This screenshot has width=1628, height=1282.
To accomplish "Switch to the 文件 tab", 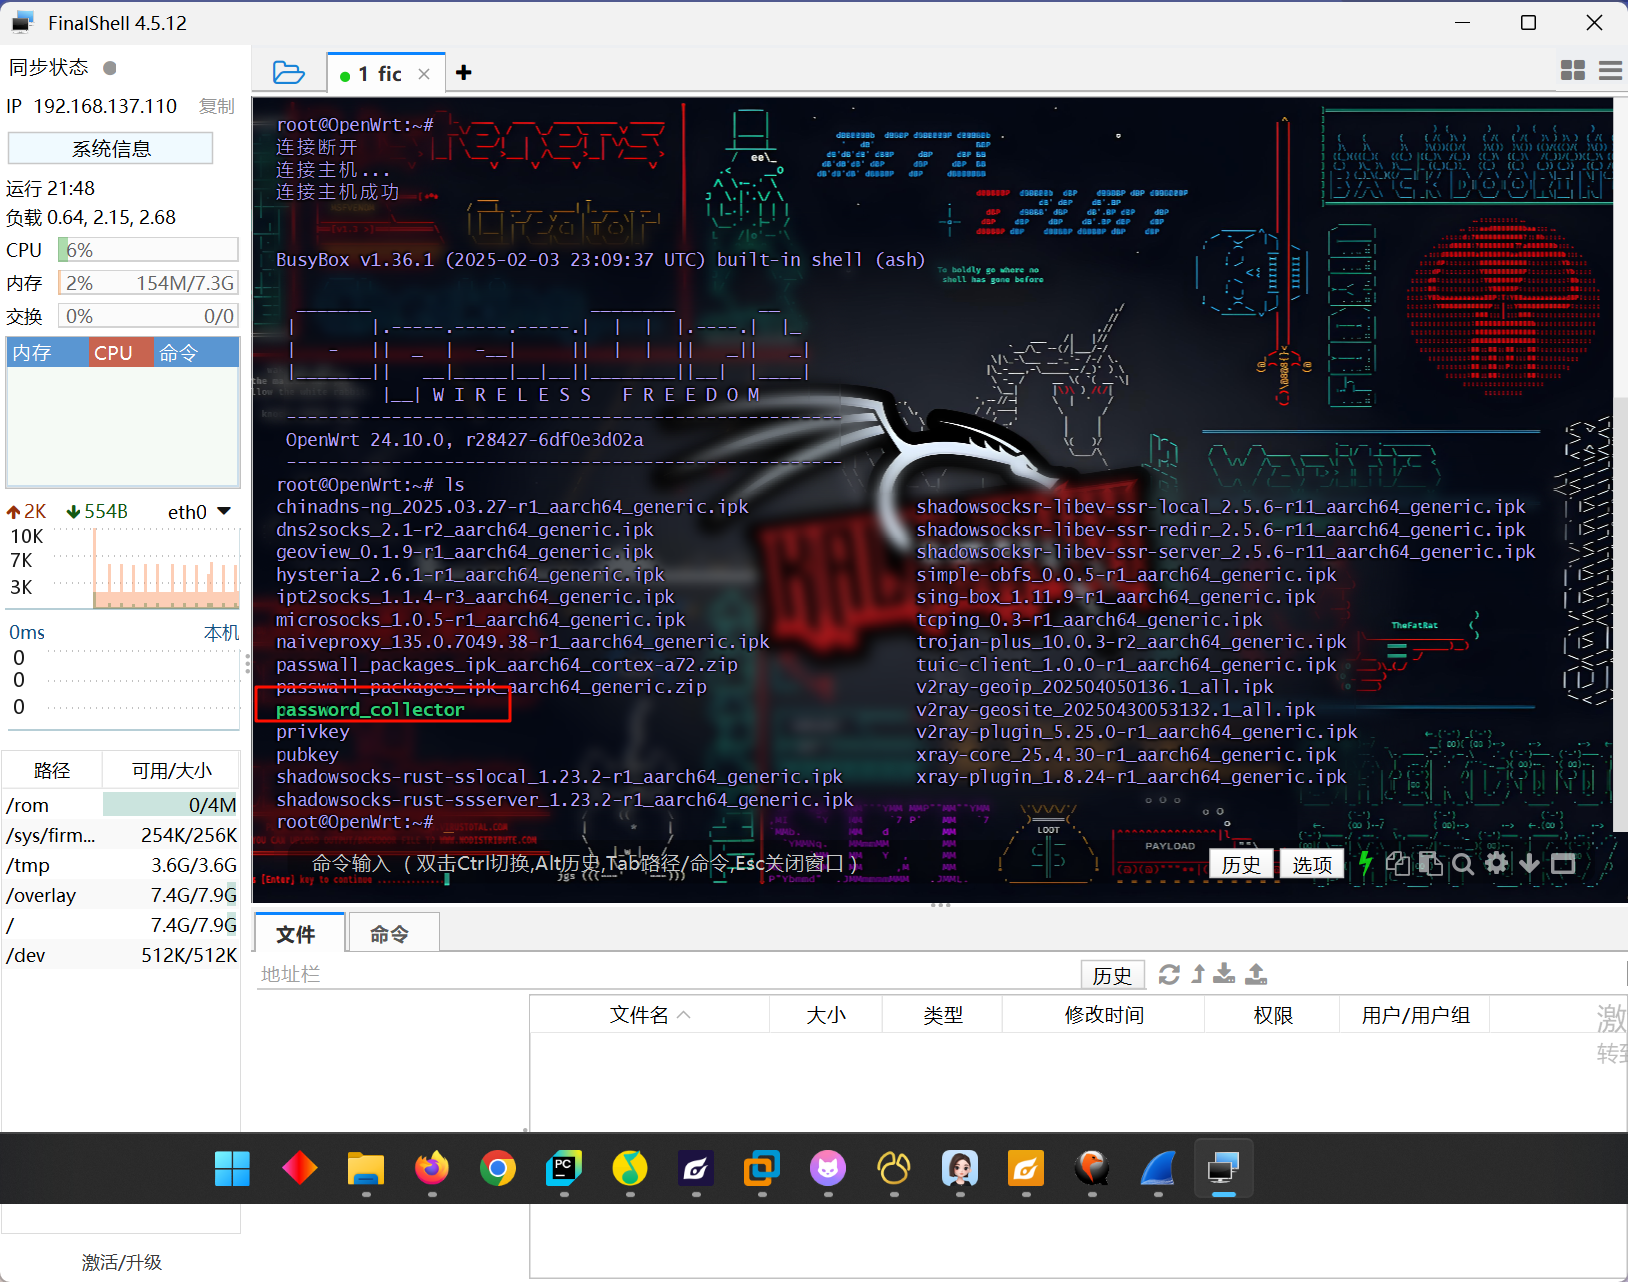I will pos(297,934).
